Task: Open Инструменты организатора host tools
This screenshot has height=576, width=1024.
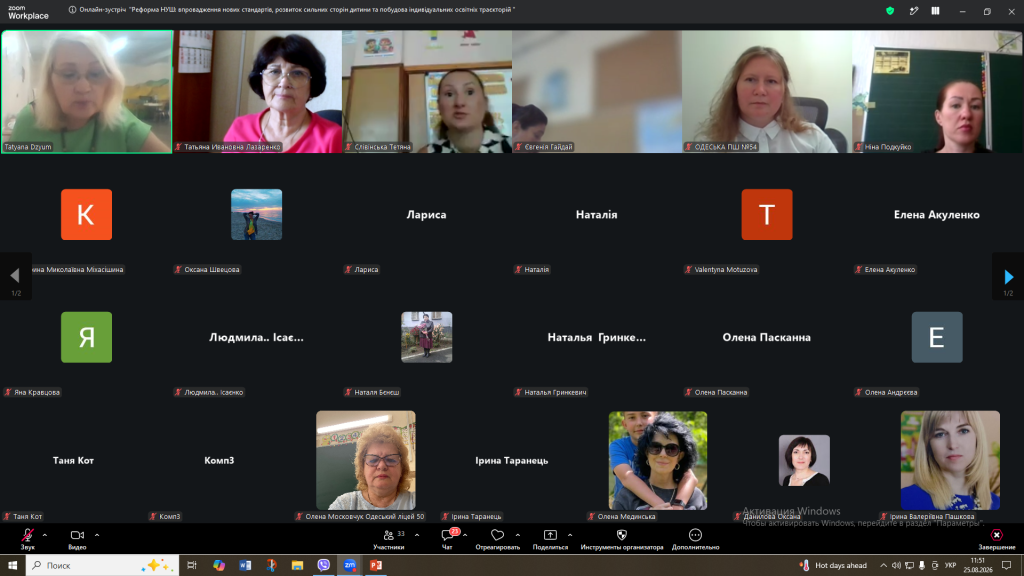Action: tap(622, 539)
